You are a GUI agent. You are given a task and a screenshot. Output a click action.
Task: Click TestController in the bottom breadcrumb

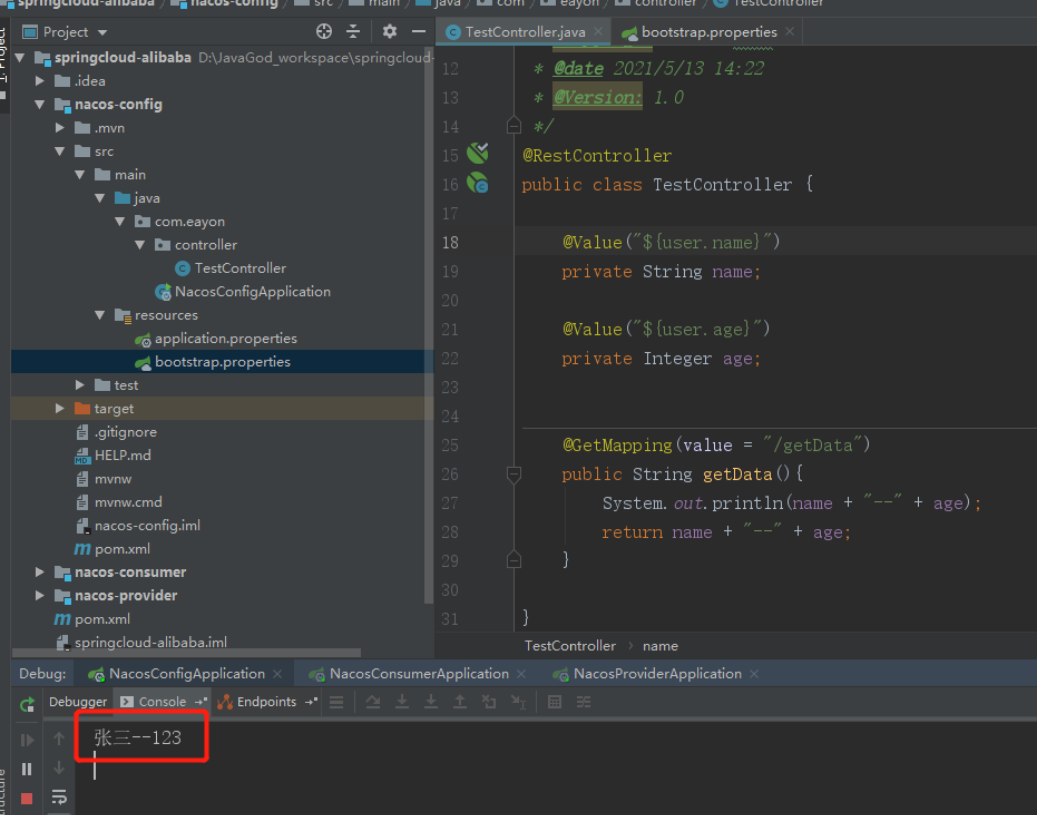(x=570, y=646)
